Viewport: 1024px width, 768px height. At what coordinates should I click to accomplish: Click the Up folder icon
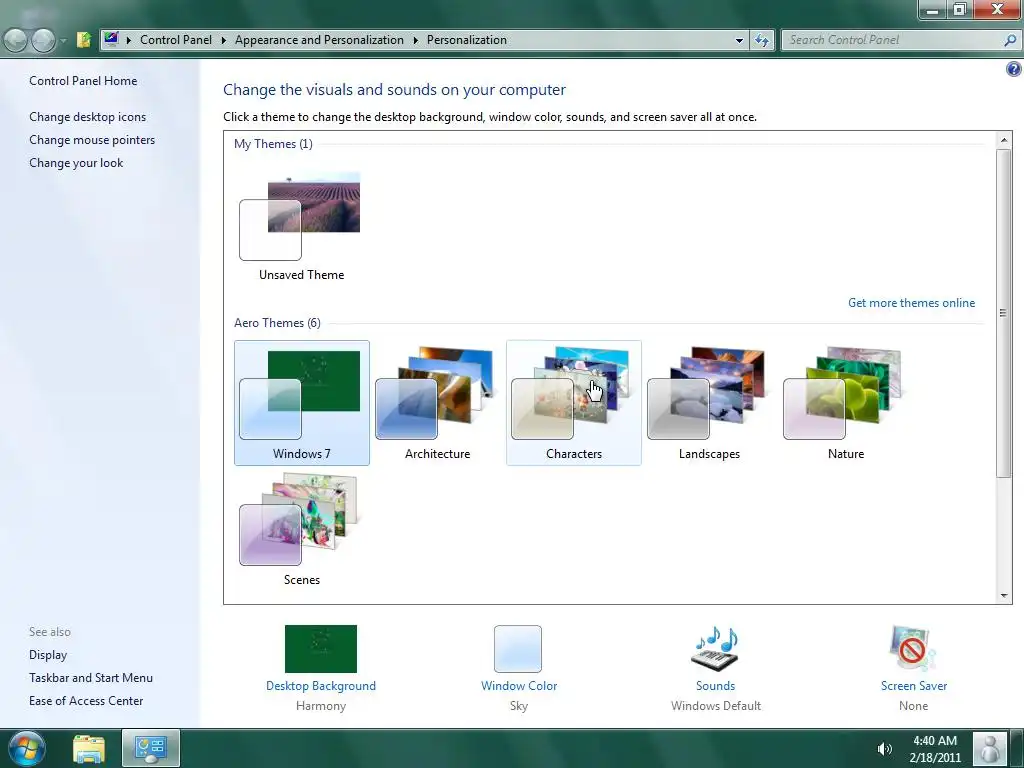(x=84, y=40)
